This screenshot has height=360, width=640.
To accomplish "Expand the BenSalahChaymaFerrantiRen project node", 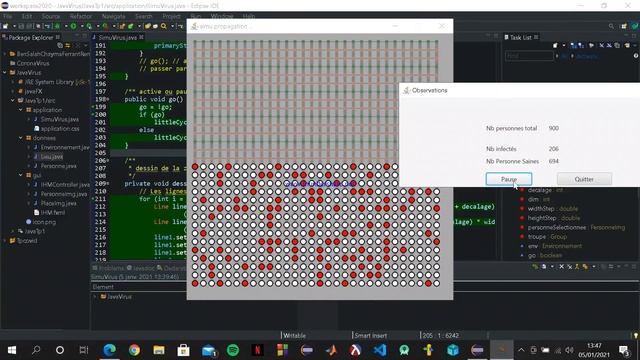I will click(5, 54).
